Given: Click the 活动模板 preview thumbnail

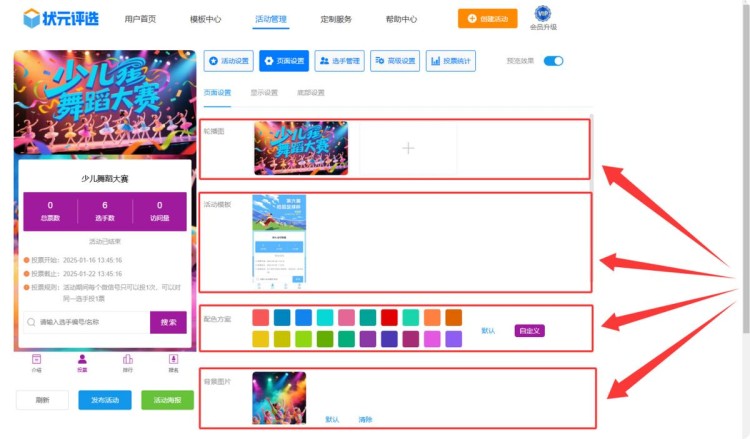Looking at the screenshot, I should tap(281, 241).
